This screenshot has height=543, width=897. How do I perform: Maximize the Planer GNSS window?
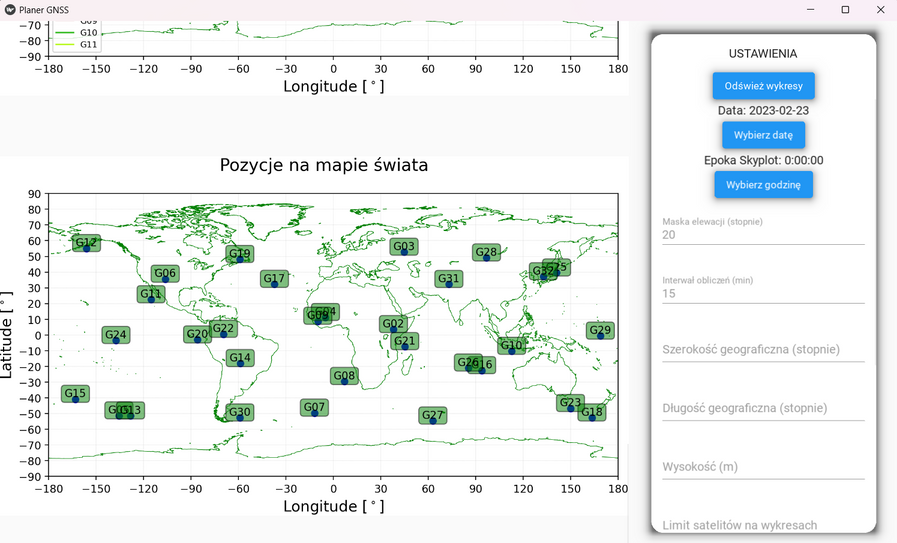click(845, 10)
